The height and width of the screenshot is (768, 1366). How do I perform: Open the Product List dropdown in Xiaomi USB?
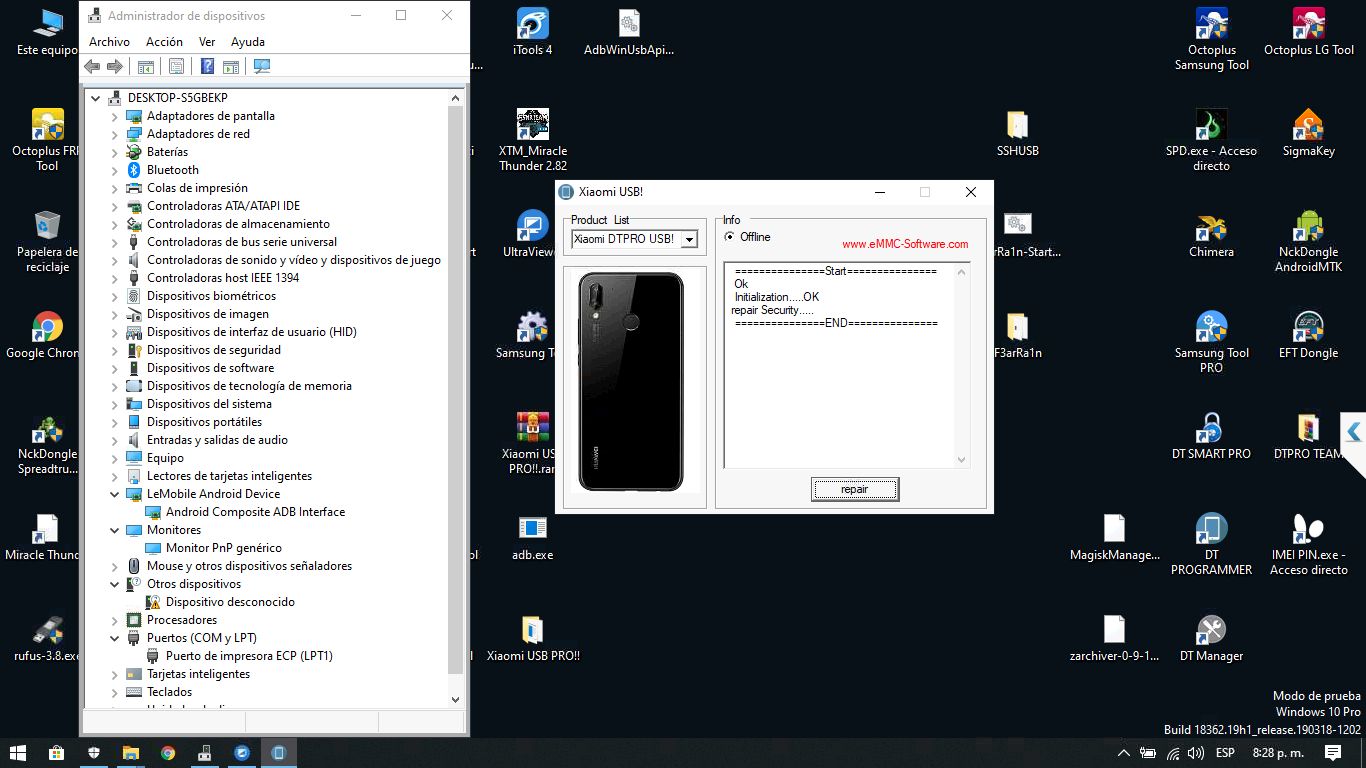[689, 240]
